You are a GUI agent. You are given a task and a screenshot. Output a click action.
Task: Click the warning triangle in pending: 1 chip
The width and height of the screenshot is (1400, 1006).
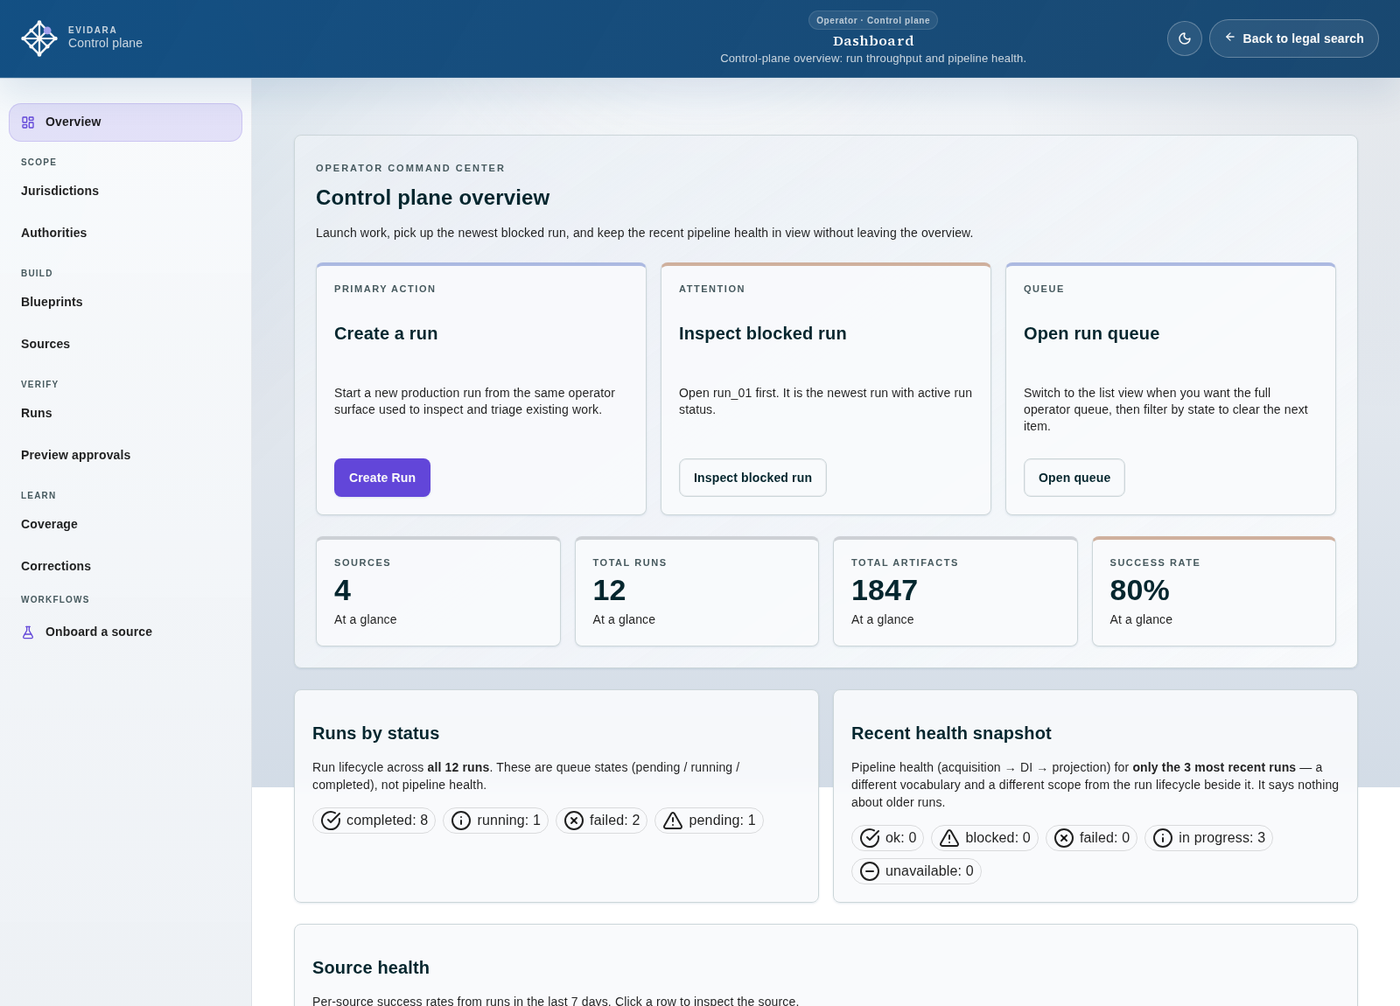(673, 821)
